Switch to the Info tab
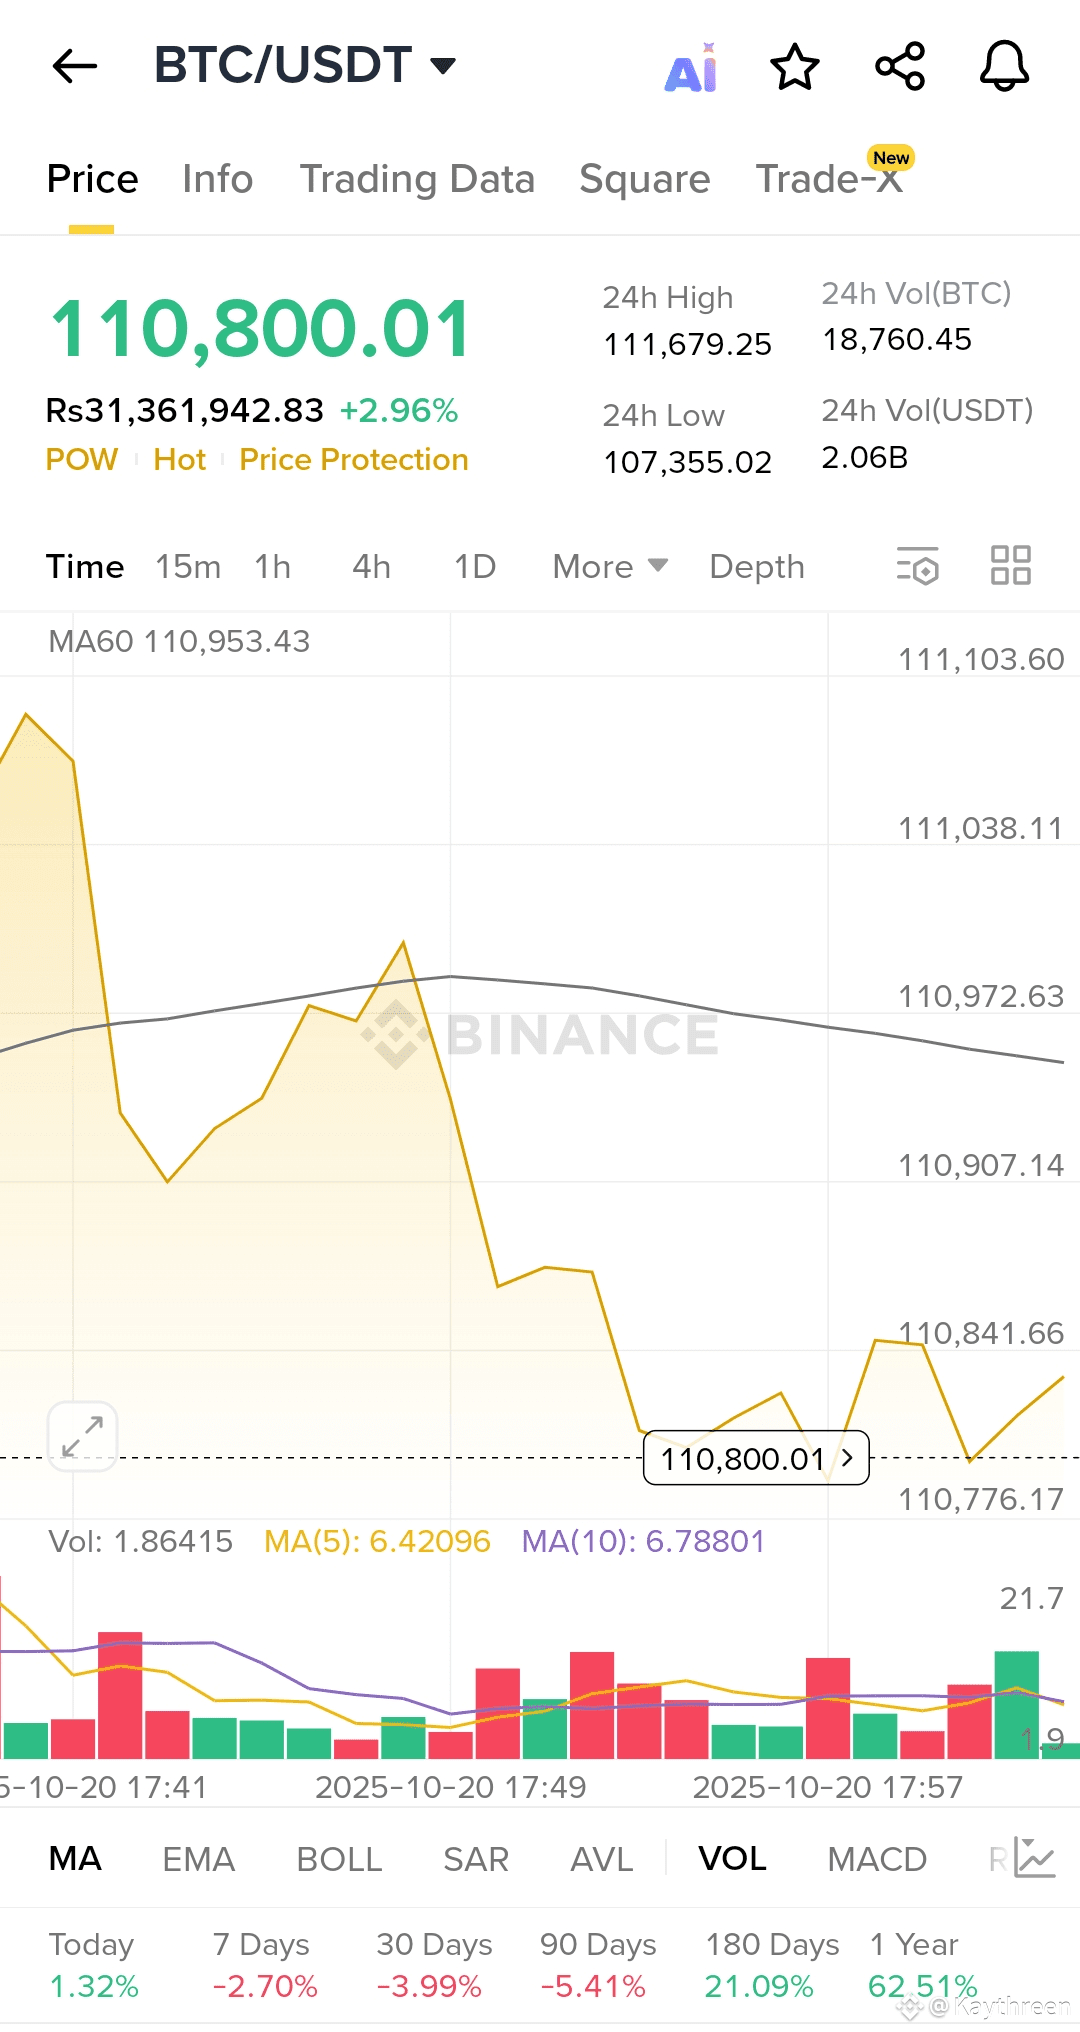This screenshot has width=1080, height=2032. [217, 179]
